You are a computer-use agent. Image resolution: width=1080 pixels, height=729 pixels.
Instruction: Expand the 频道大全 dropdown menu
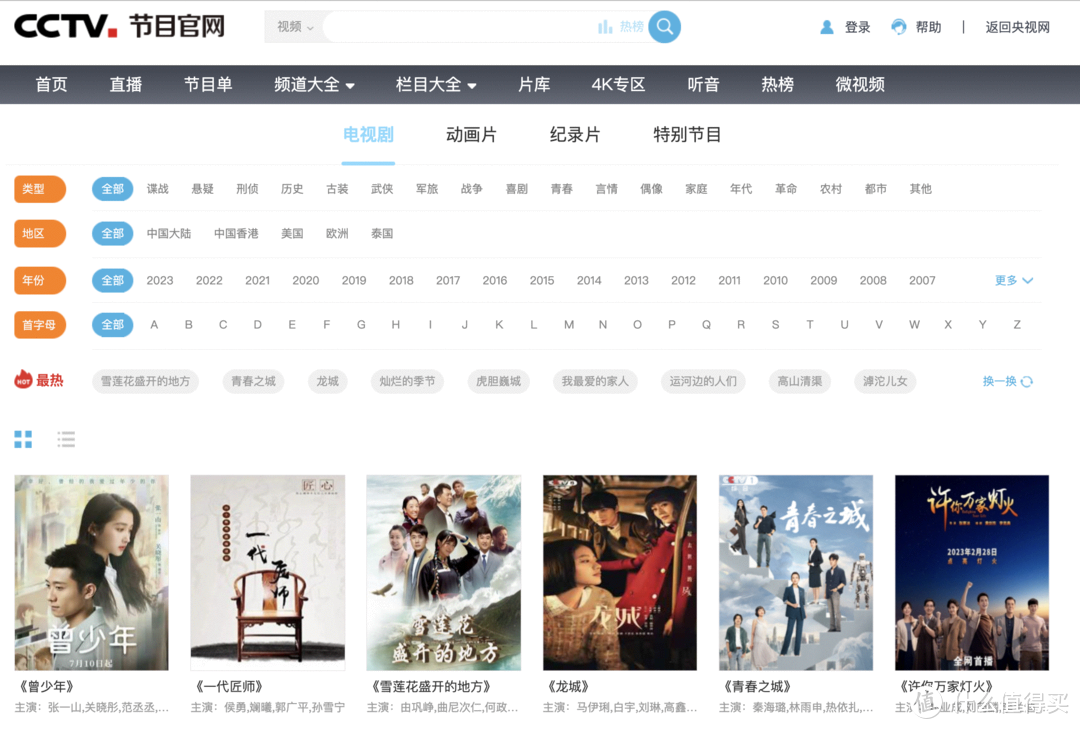coord(314,85)
